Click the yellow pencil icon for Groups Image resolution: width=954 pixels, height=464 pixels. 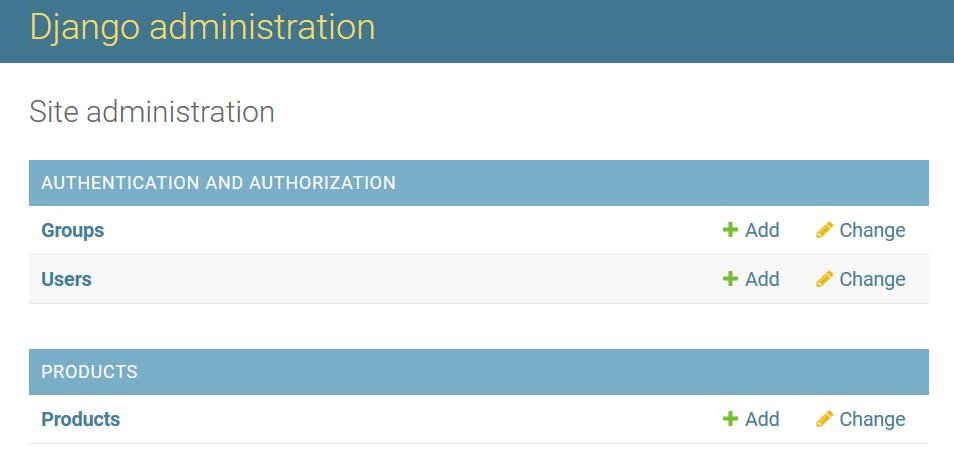pyautogui.click(x=824, y=230)
